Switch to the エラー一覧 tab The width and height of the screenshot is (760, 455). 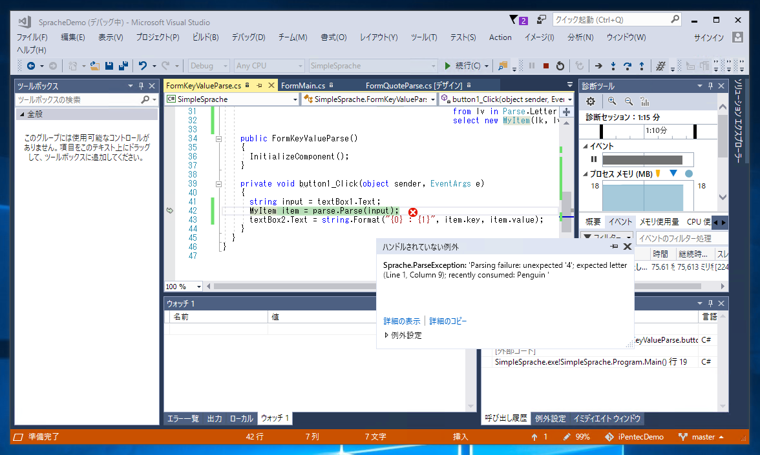tap(183, 419)
